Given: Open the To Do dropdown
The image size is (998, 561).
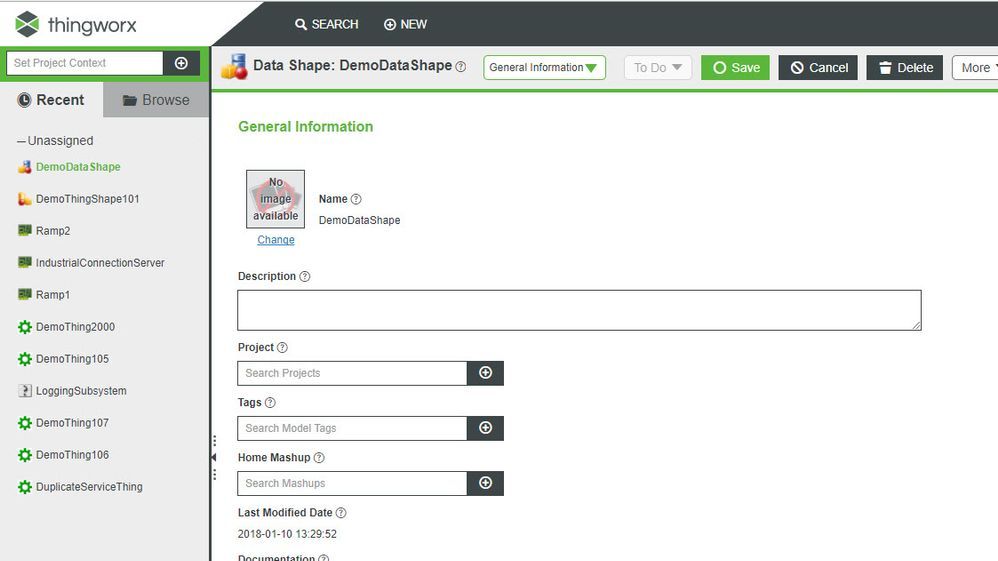Looking at the screenshot, I should (x=658, y=67).
